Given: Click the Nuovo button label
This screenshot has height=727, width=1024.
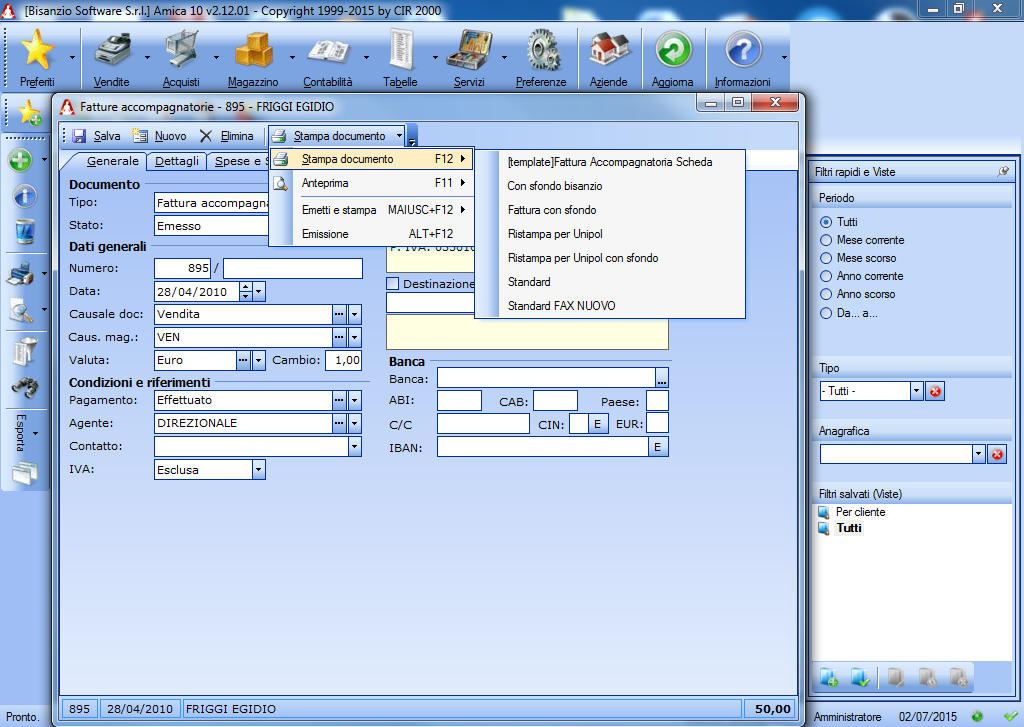Looking at the screenshot, I should coord(170,136).
